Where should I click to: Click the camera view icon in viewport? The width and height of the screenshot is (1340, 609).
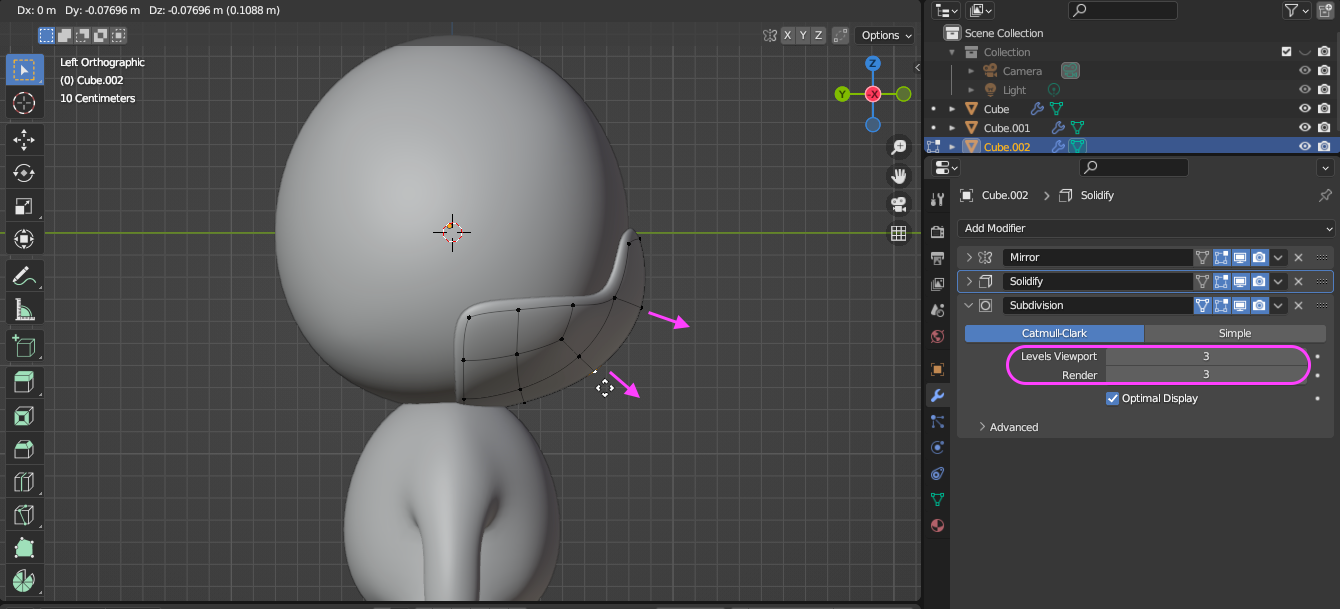[x=898, y=205]
